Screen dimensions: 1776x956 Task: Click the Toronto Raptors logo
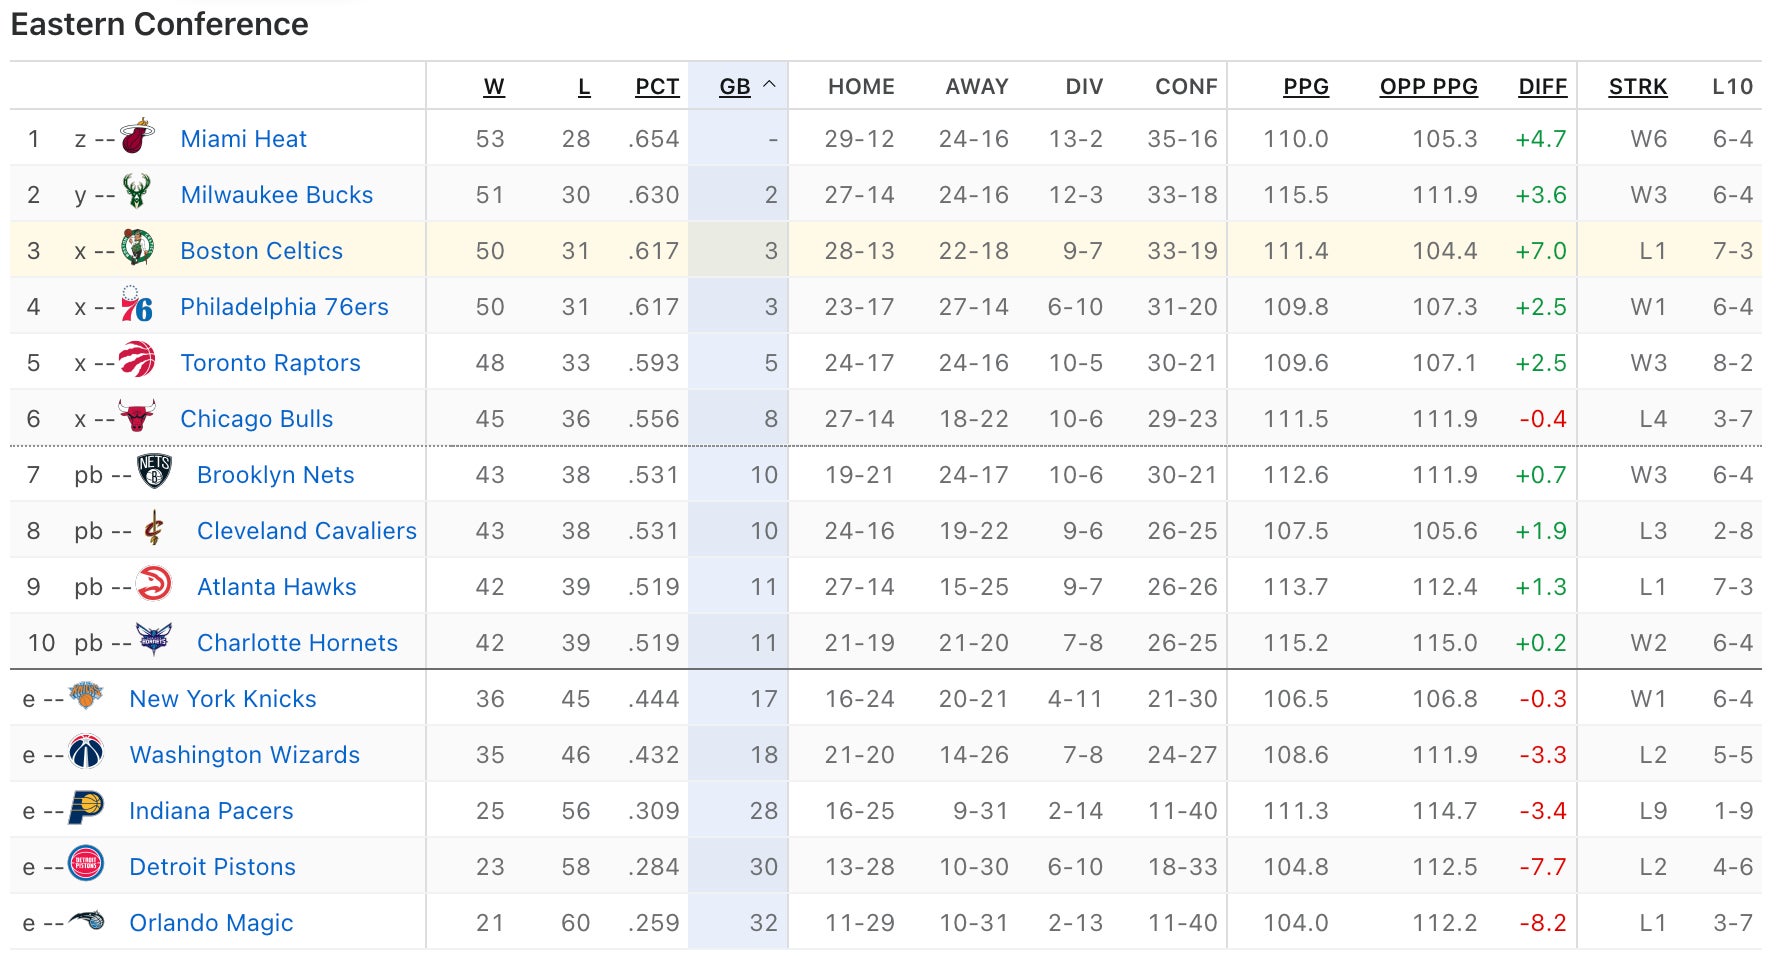pyautogui.click(x=137, y=359)
